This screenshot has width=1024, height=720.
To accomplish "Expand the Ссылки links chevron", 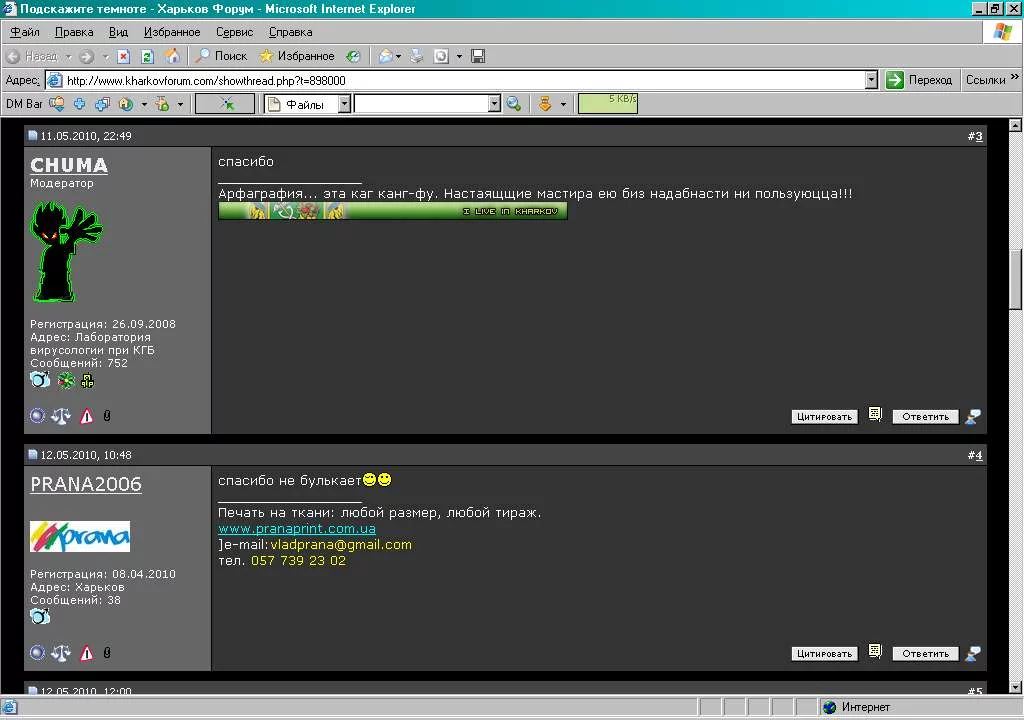I will point(1014,77).
